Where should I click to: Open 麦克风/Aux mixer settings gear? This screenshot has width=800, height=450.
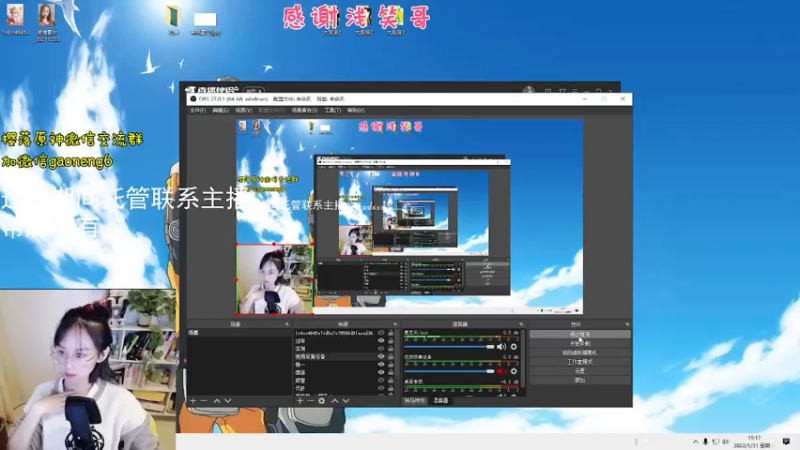pos(514,347)
